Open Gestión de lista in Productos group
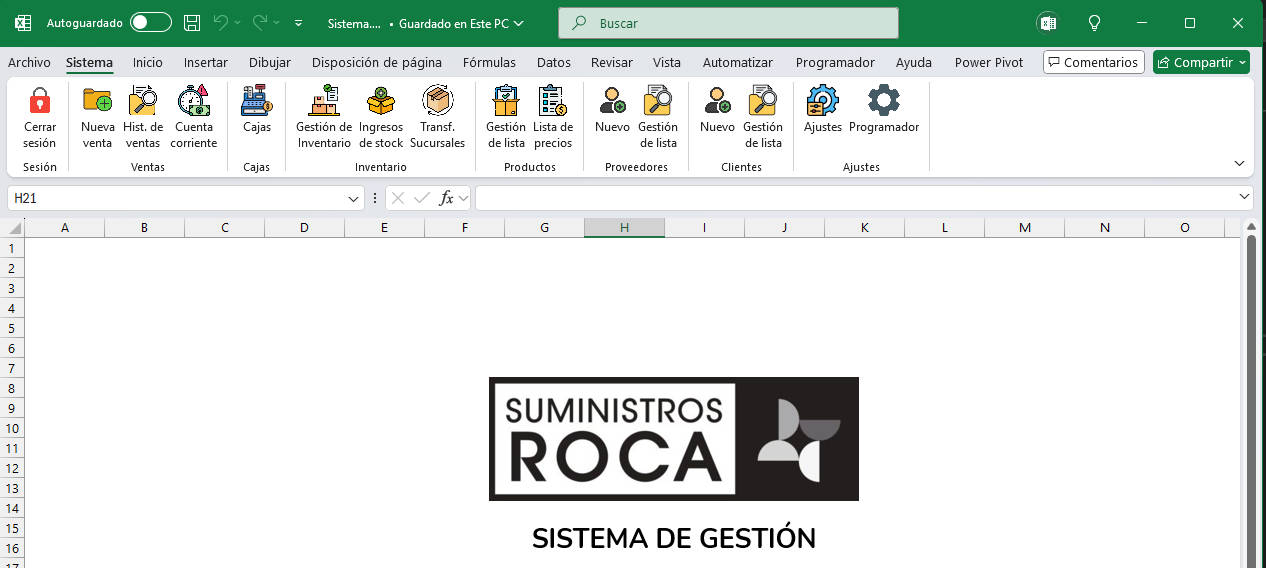1266x568 pixels. 506,118
